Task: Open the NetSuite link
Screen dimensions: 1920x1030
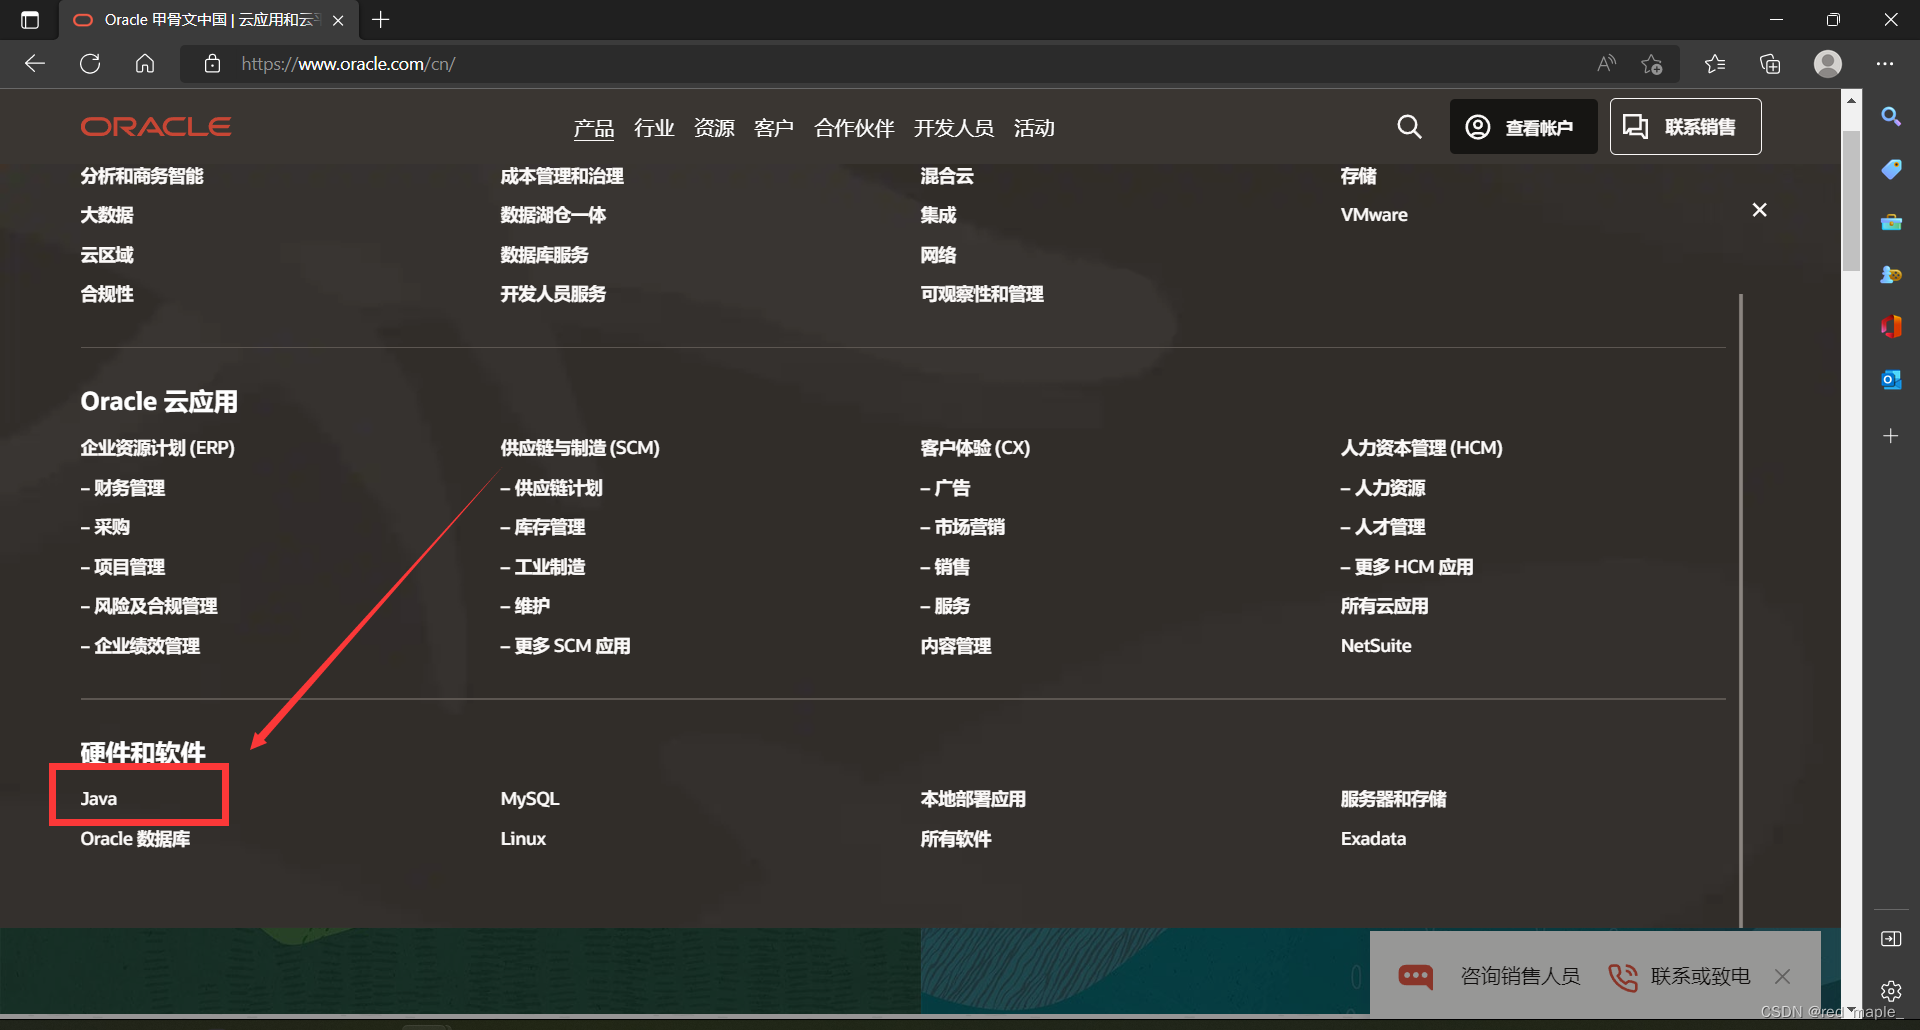Action: click(x=1376, y=646)
